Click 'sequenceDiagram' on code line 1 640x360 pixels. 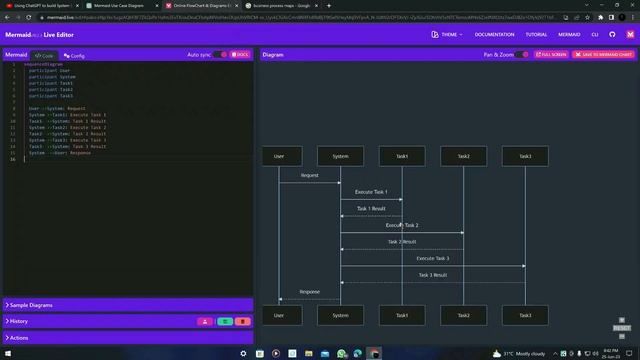coord(43,64)
